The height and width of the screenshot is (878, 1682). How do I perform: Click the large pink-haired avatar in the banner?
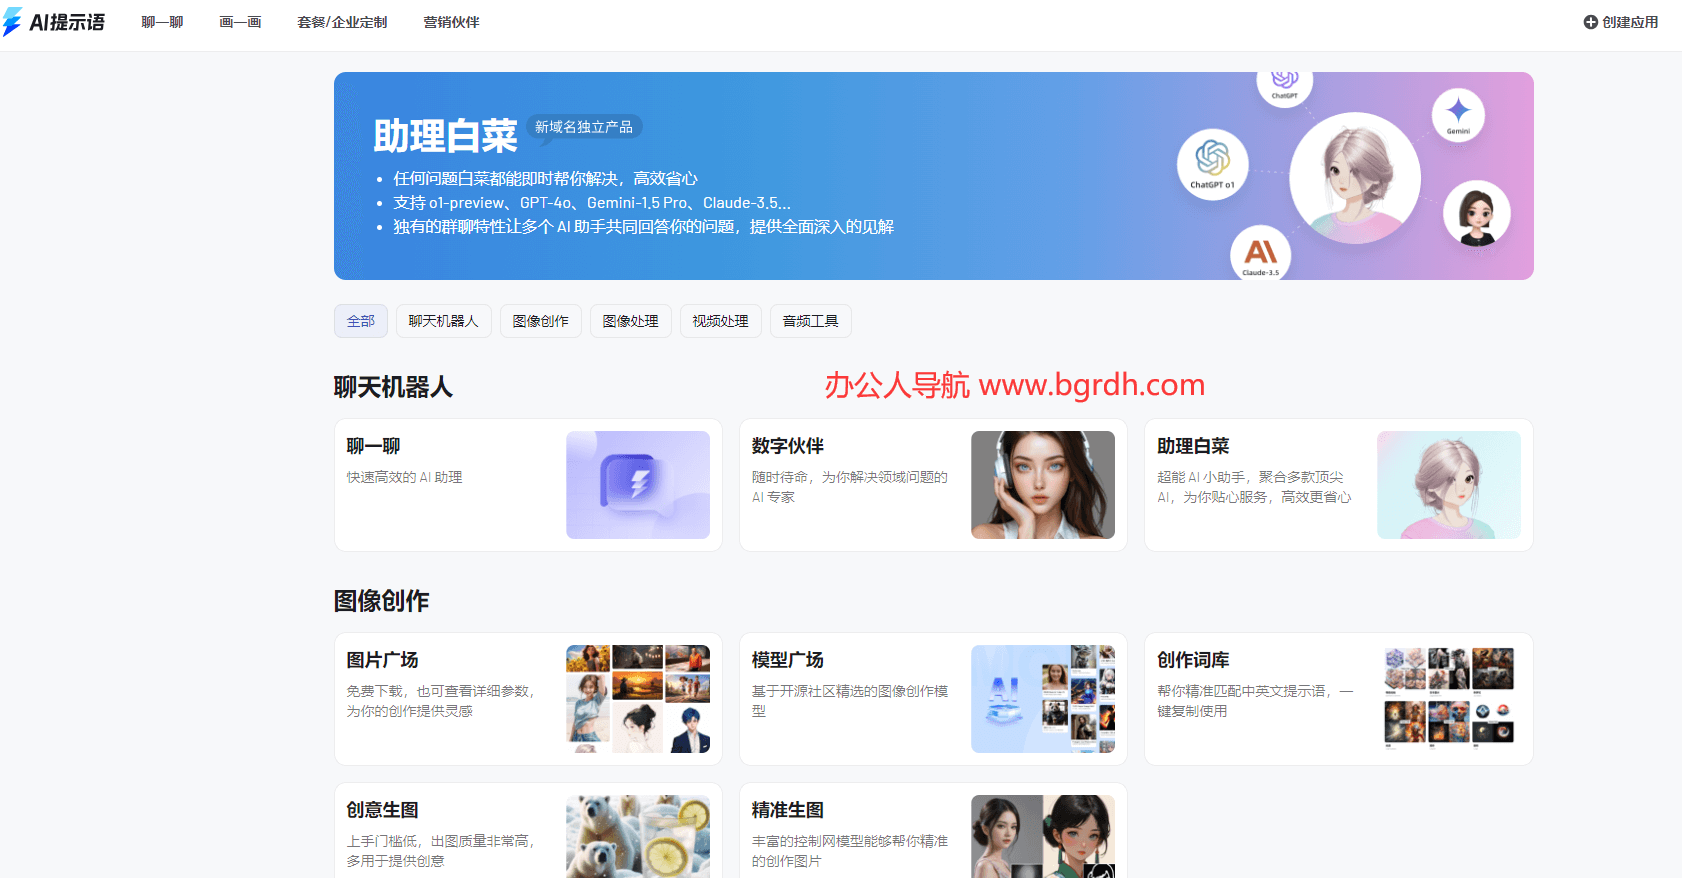(1355, 178)
